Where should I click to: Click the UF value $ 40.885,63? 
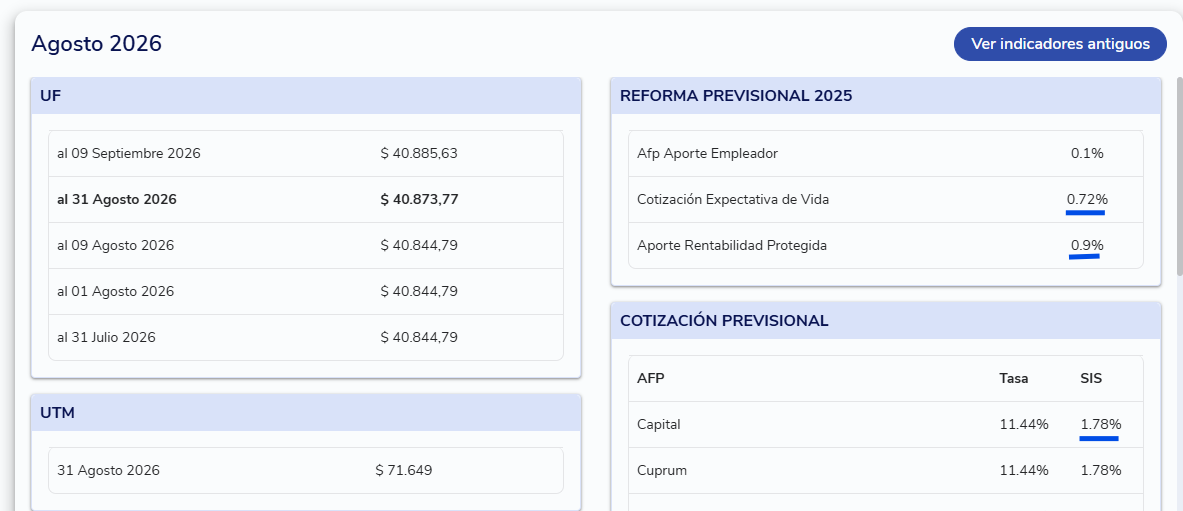pyautogui.click(x=419, y=153)
